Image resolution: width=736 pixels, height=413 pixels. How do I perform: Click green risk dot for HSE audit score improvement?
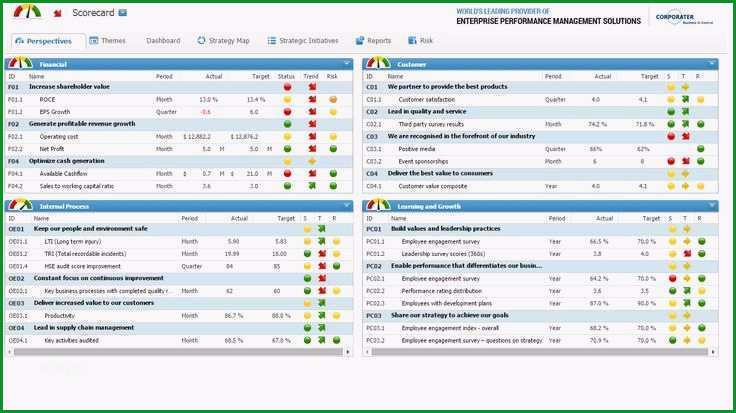point(337,266)
